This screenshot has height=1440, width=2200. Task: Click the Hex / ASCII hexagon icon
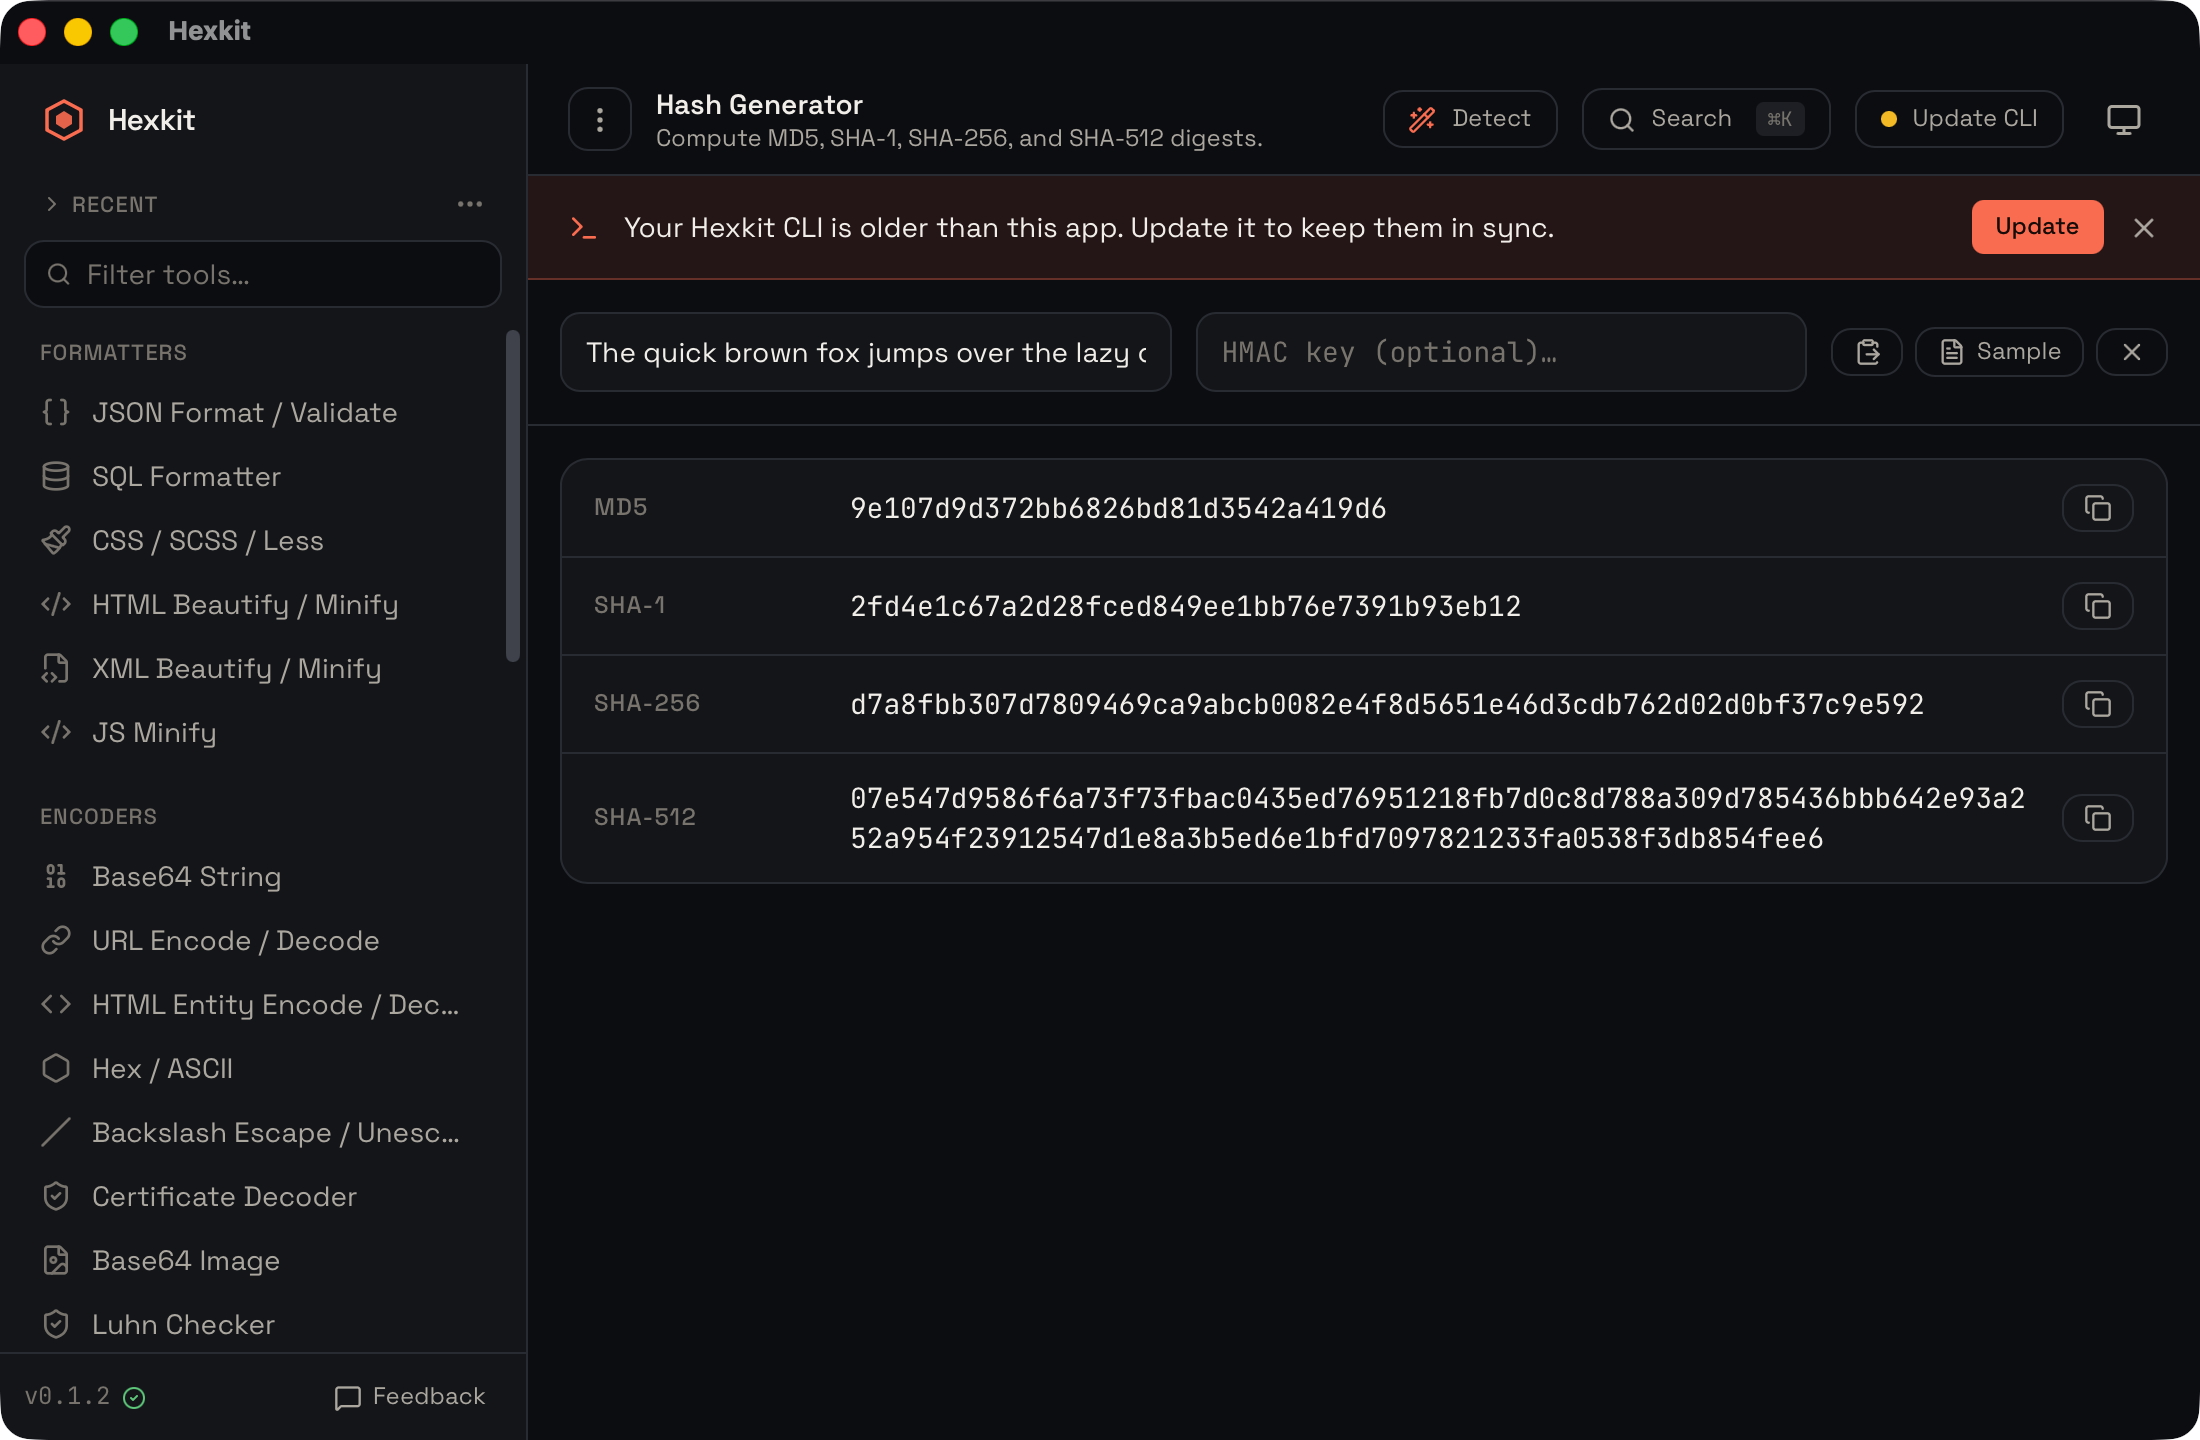pyautogui.click(x=56, y=1068)
